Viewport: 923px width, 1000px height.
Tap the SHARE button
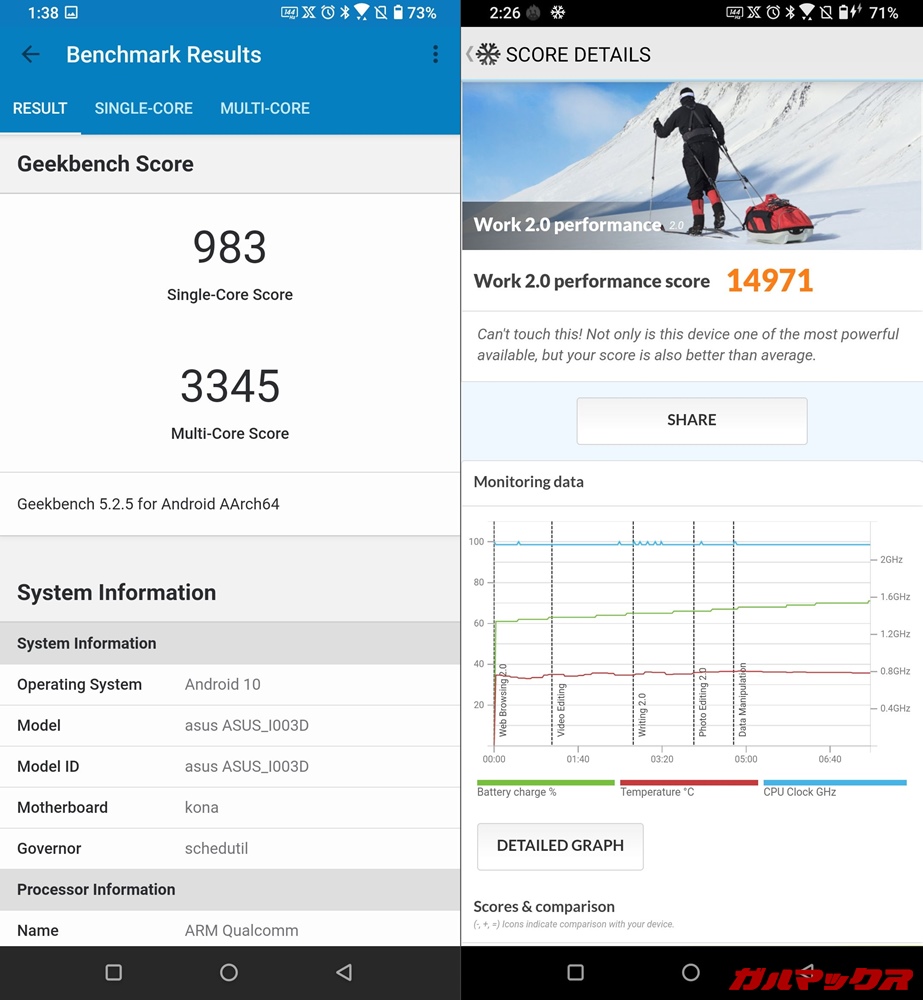click(x=691, y=420)
